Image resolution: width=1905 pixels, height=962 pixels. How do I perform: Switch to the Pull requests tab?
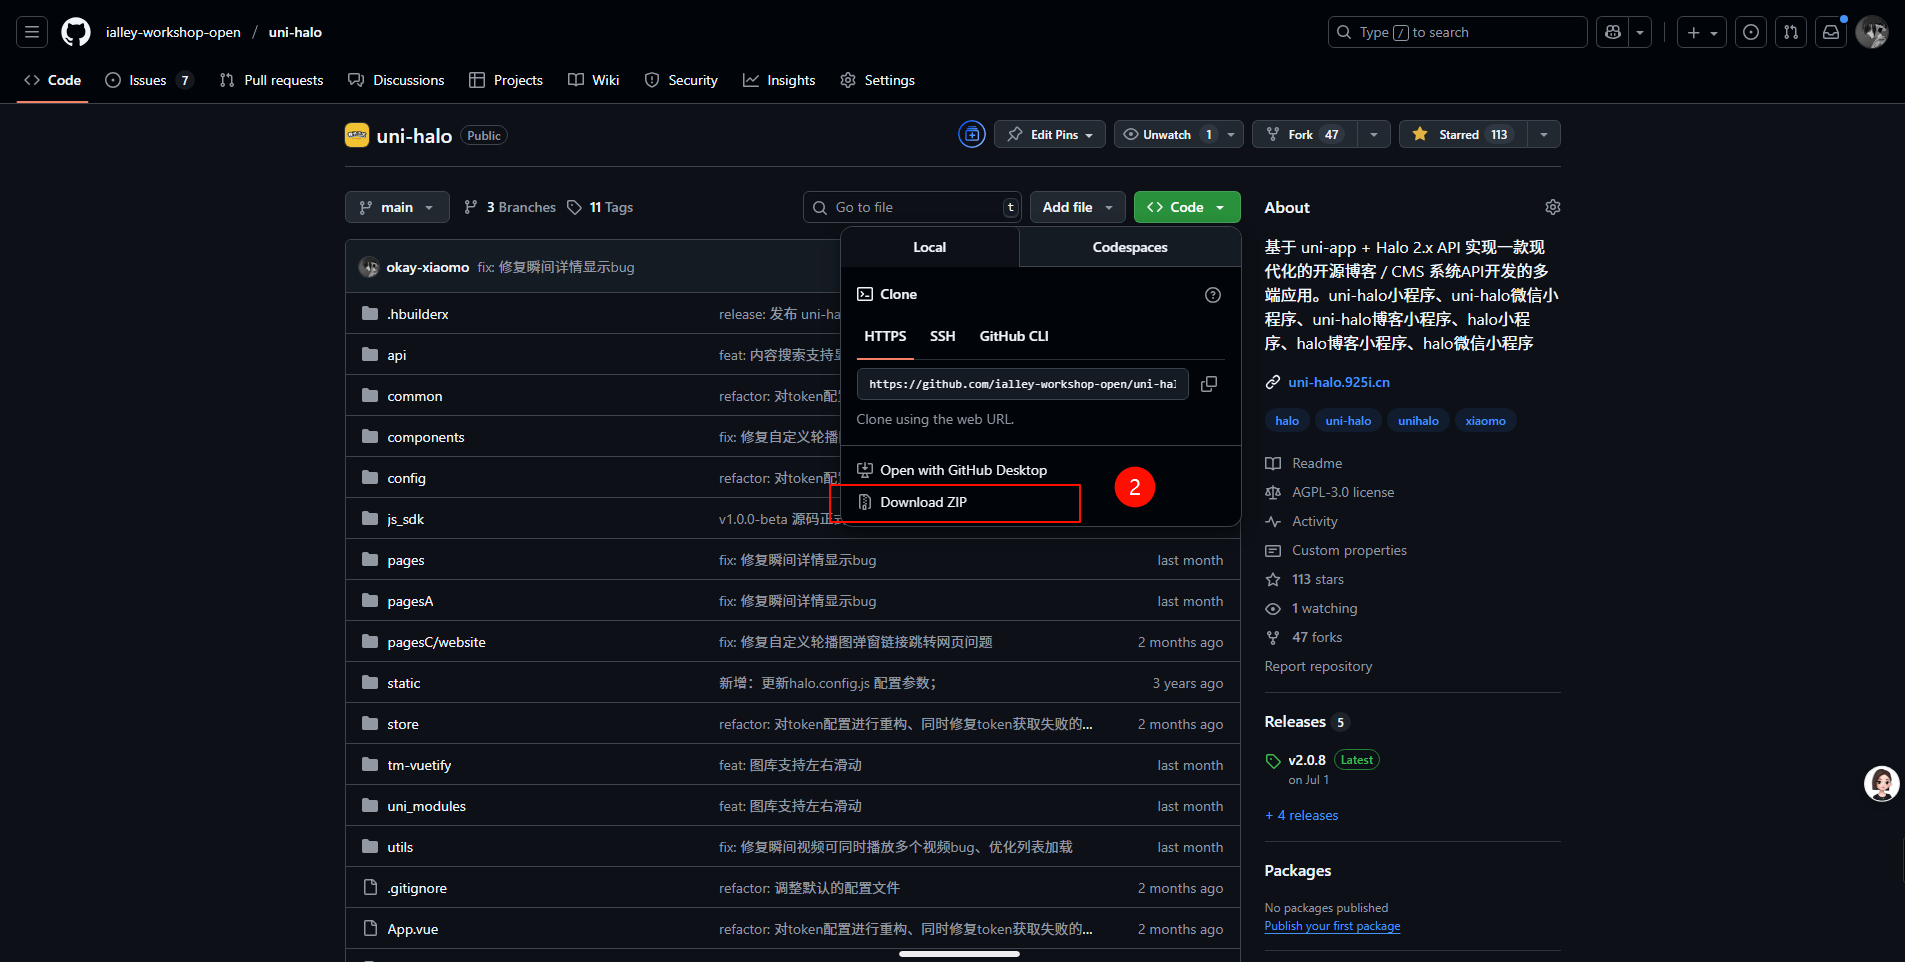click(271, 80)
